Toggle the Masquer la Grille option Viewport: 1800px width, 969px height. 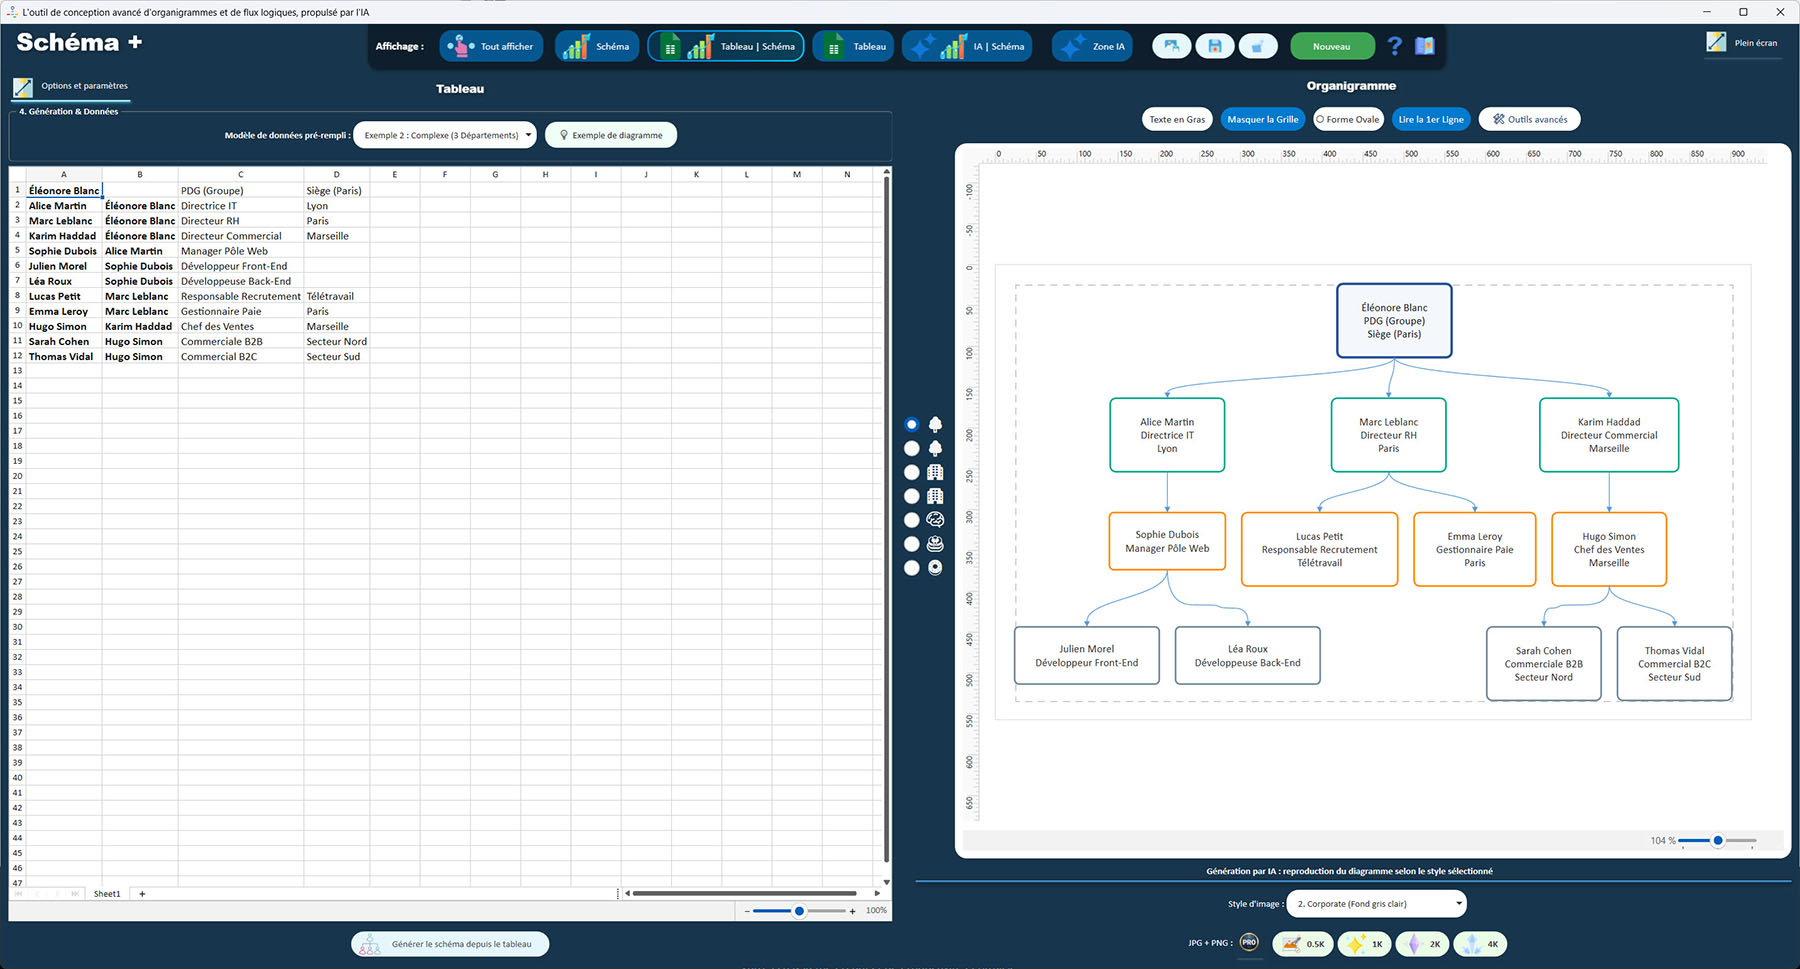(1262, 119)
